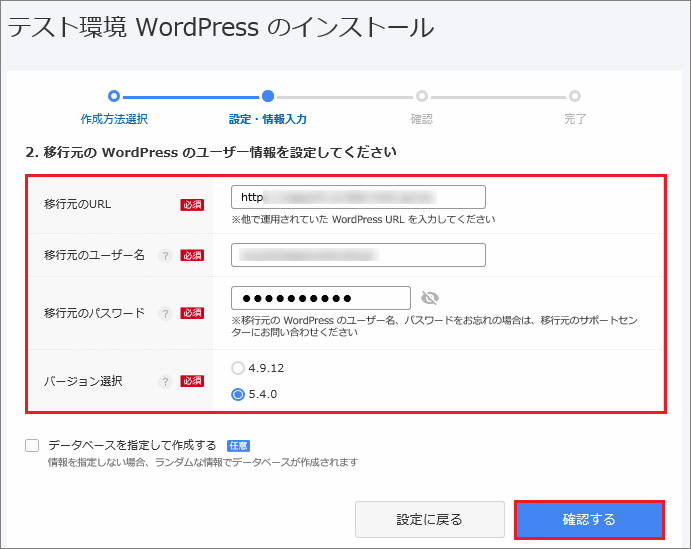The image size is (691, 549).
Task: Select WordPress version 5.4.0
Action: click(238, 394)
